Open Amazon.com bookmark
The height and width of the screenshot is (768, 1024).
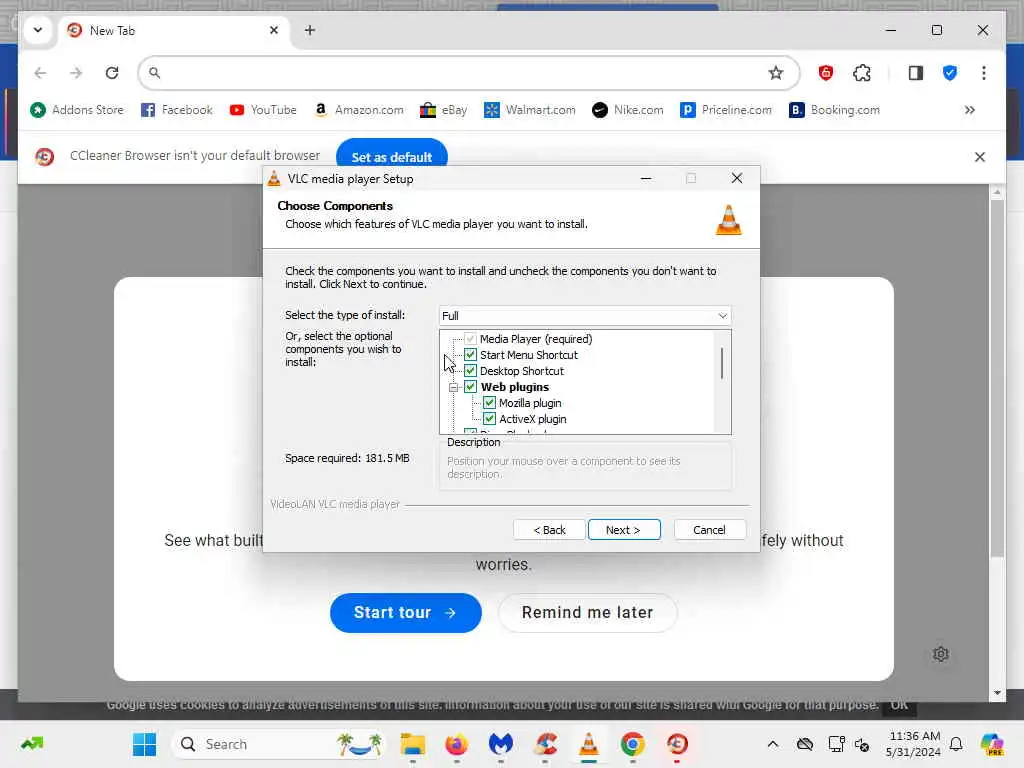(359, 110)
